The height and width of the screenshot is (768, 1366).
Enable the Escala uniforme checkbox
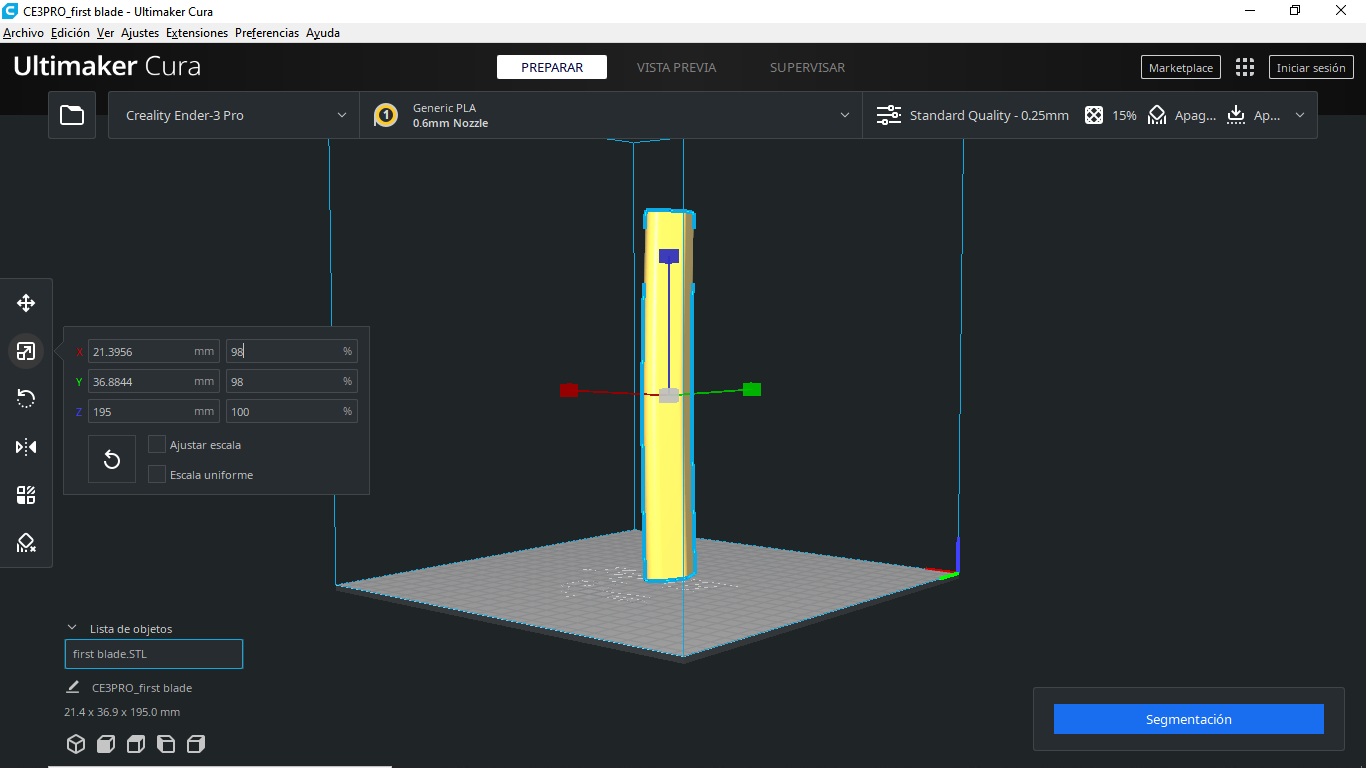point(157,474)
